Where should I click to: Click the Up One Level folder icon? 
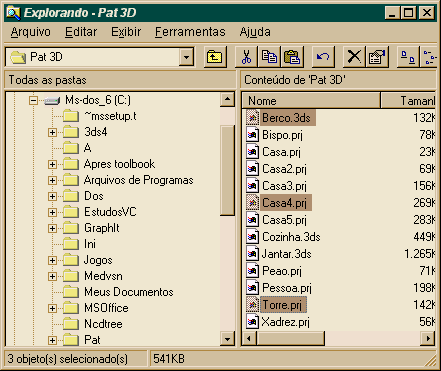point(215,57)
